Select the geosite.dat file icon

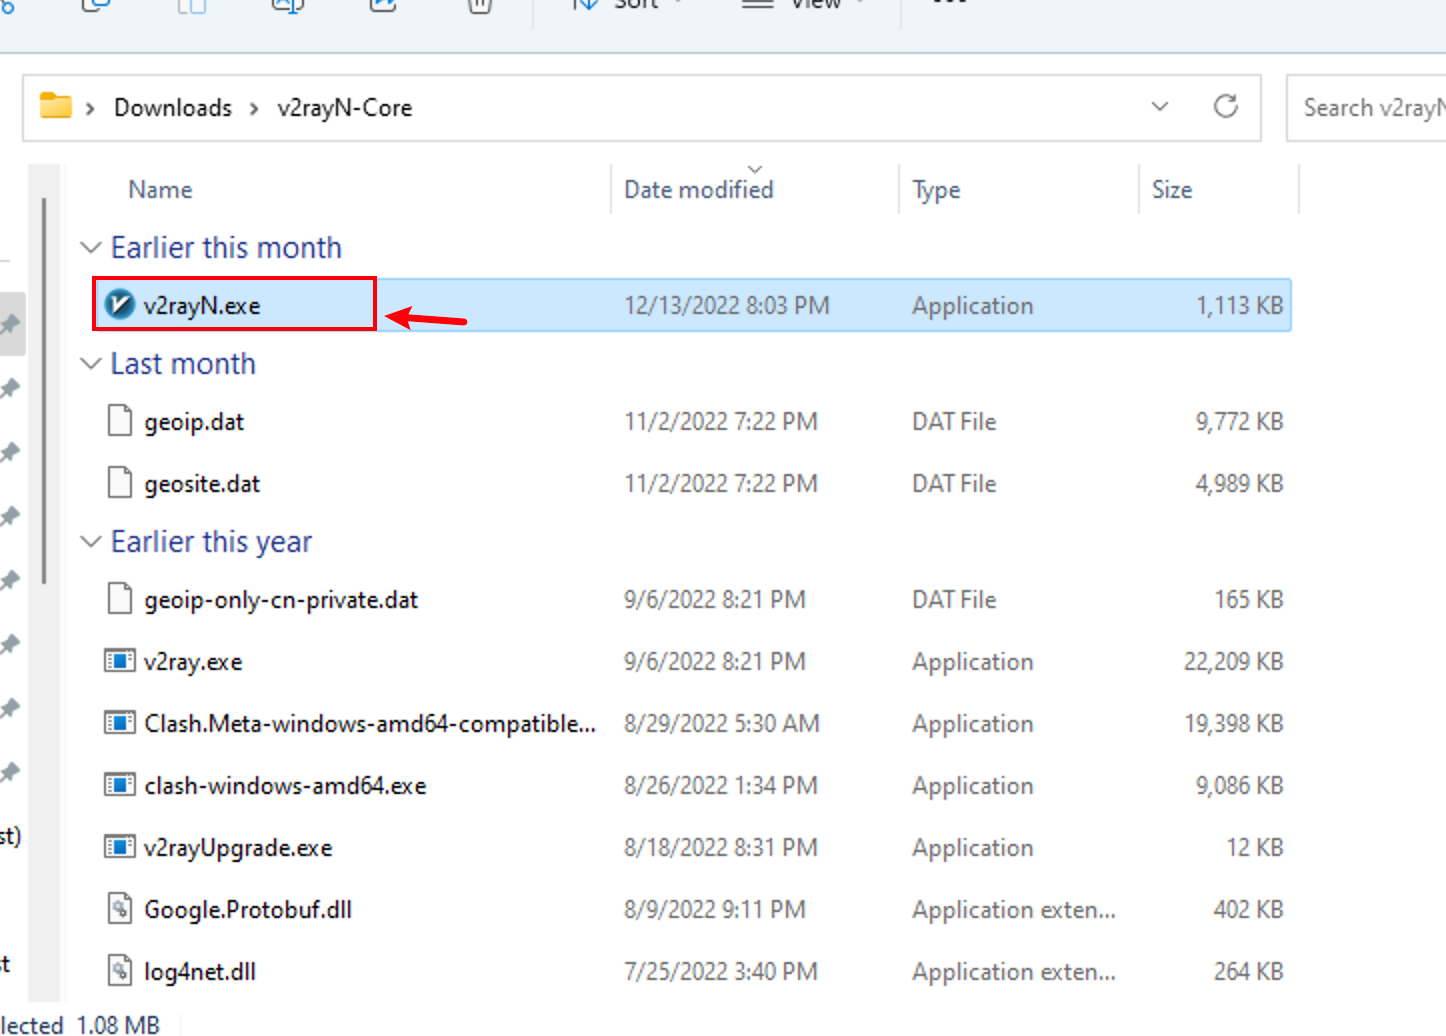click(120, 483)
